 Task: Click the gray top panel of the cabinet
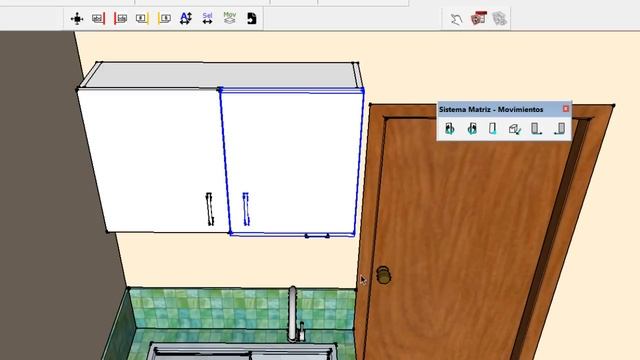coord(220,75)
